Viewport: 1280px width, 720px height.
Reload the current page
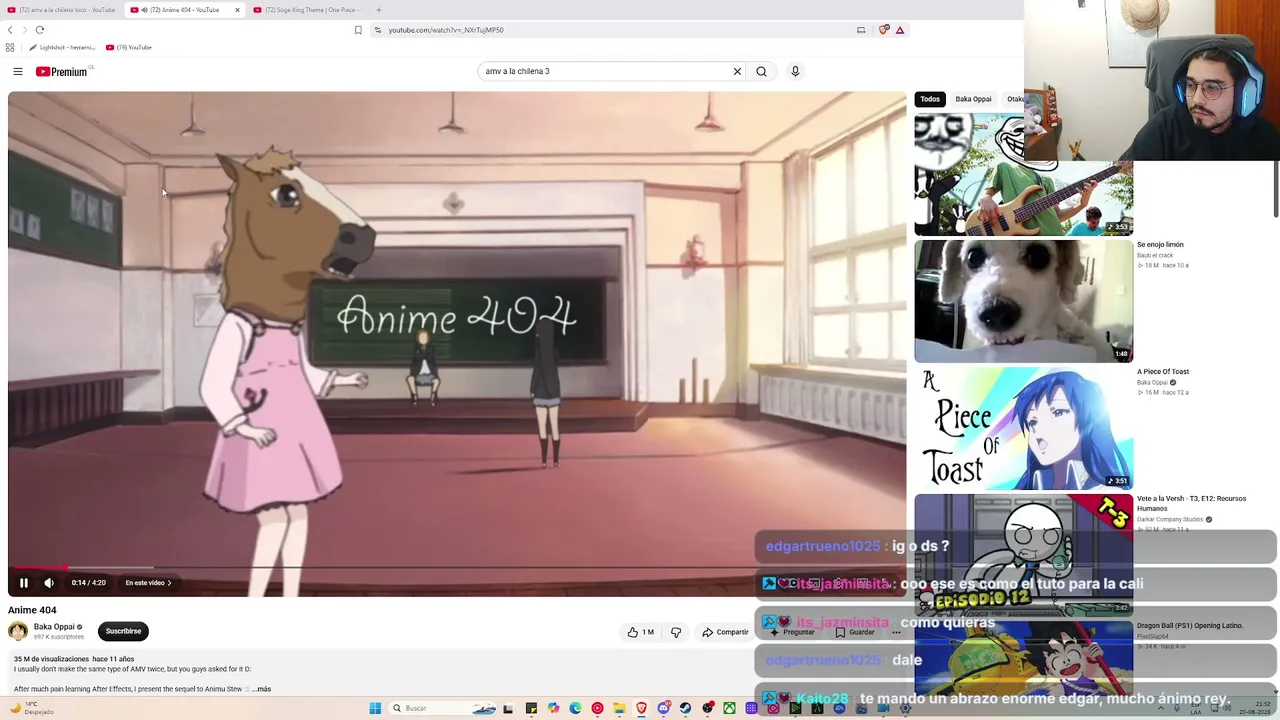coord(40,30)
